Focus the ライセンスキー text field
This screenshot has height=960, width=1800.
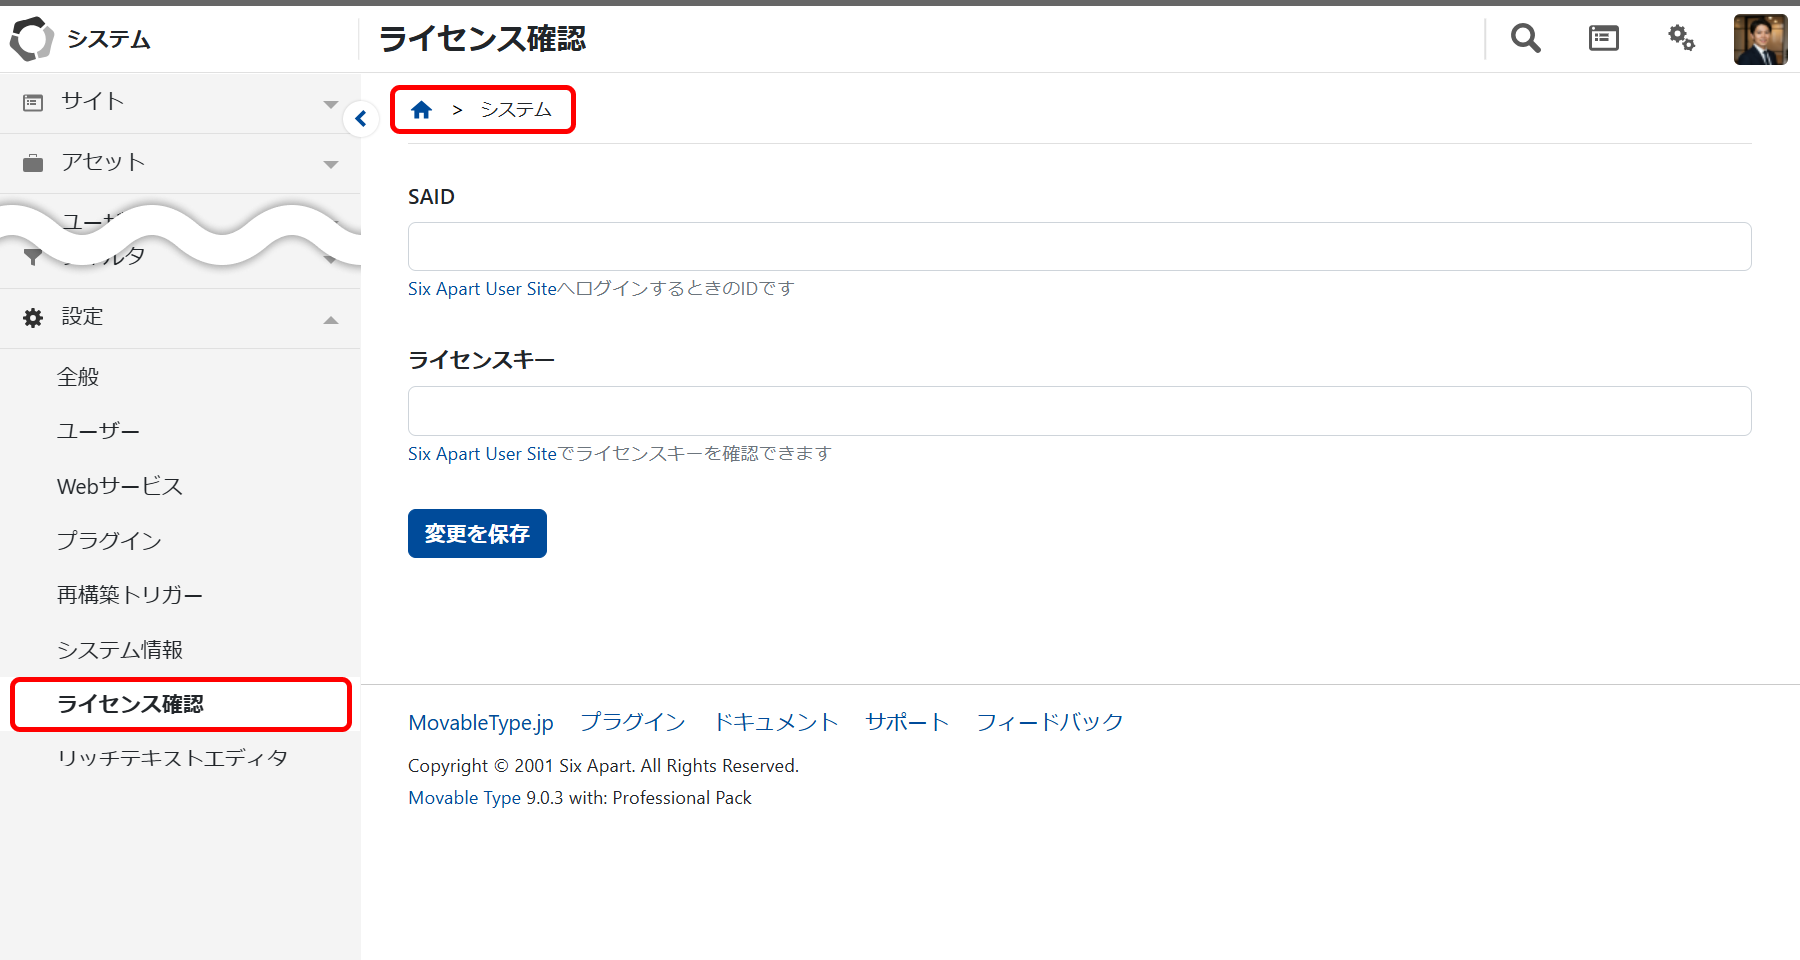(1079, 411)
